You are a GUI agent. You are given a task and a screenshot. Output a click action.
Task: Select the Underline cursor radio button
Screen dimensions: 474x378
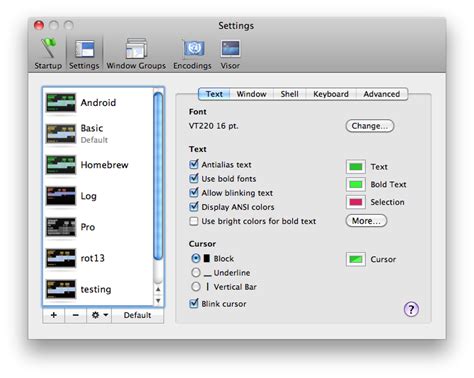click(196, 273)
